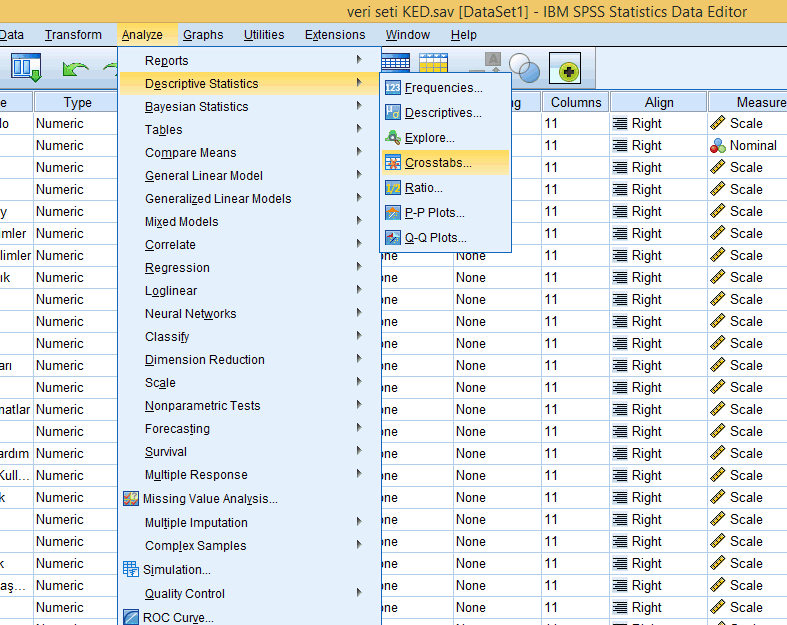Image resolution: width=787 pixels, height=625 pixels.
Task: Click the Align column header
Action: pos(658,102)
